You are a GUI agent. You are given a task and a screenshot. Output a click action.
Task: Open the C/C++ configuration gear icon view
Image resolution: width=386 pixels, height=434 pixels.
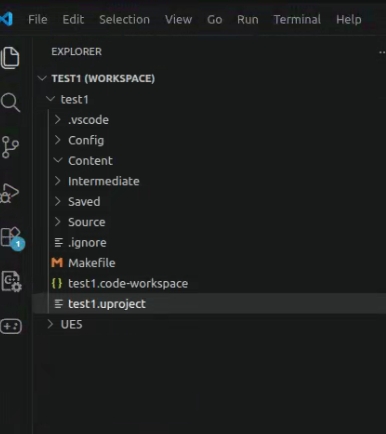click(x=12, y=282)
